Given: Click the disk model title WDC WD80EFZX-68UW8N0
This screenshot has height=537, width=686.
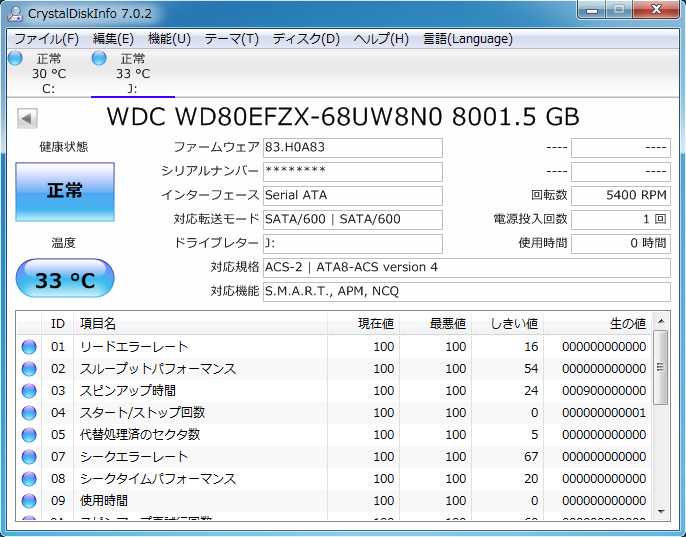Looking at the screenshot, I should pos(275,117).
